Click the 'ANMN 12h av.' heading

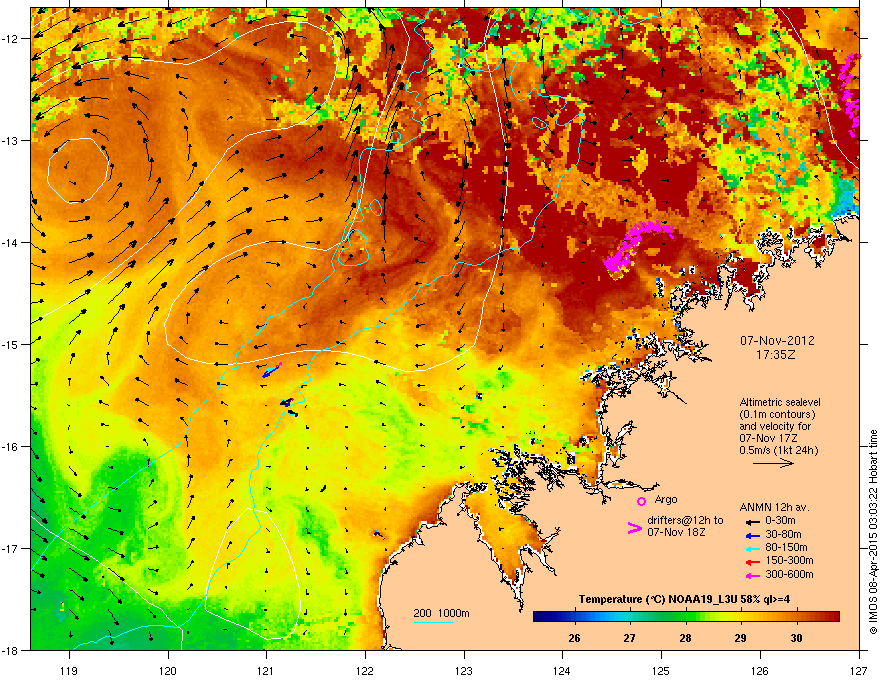774,507
